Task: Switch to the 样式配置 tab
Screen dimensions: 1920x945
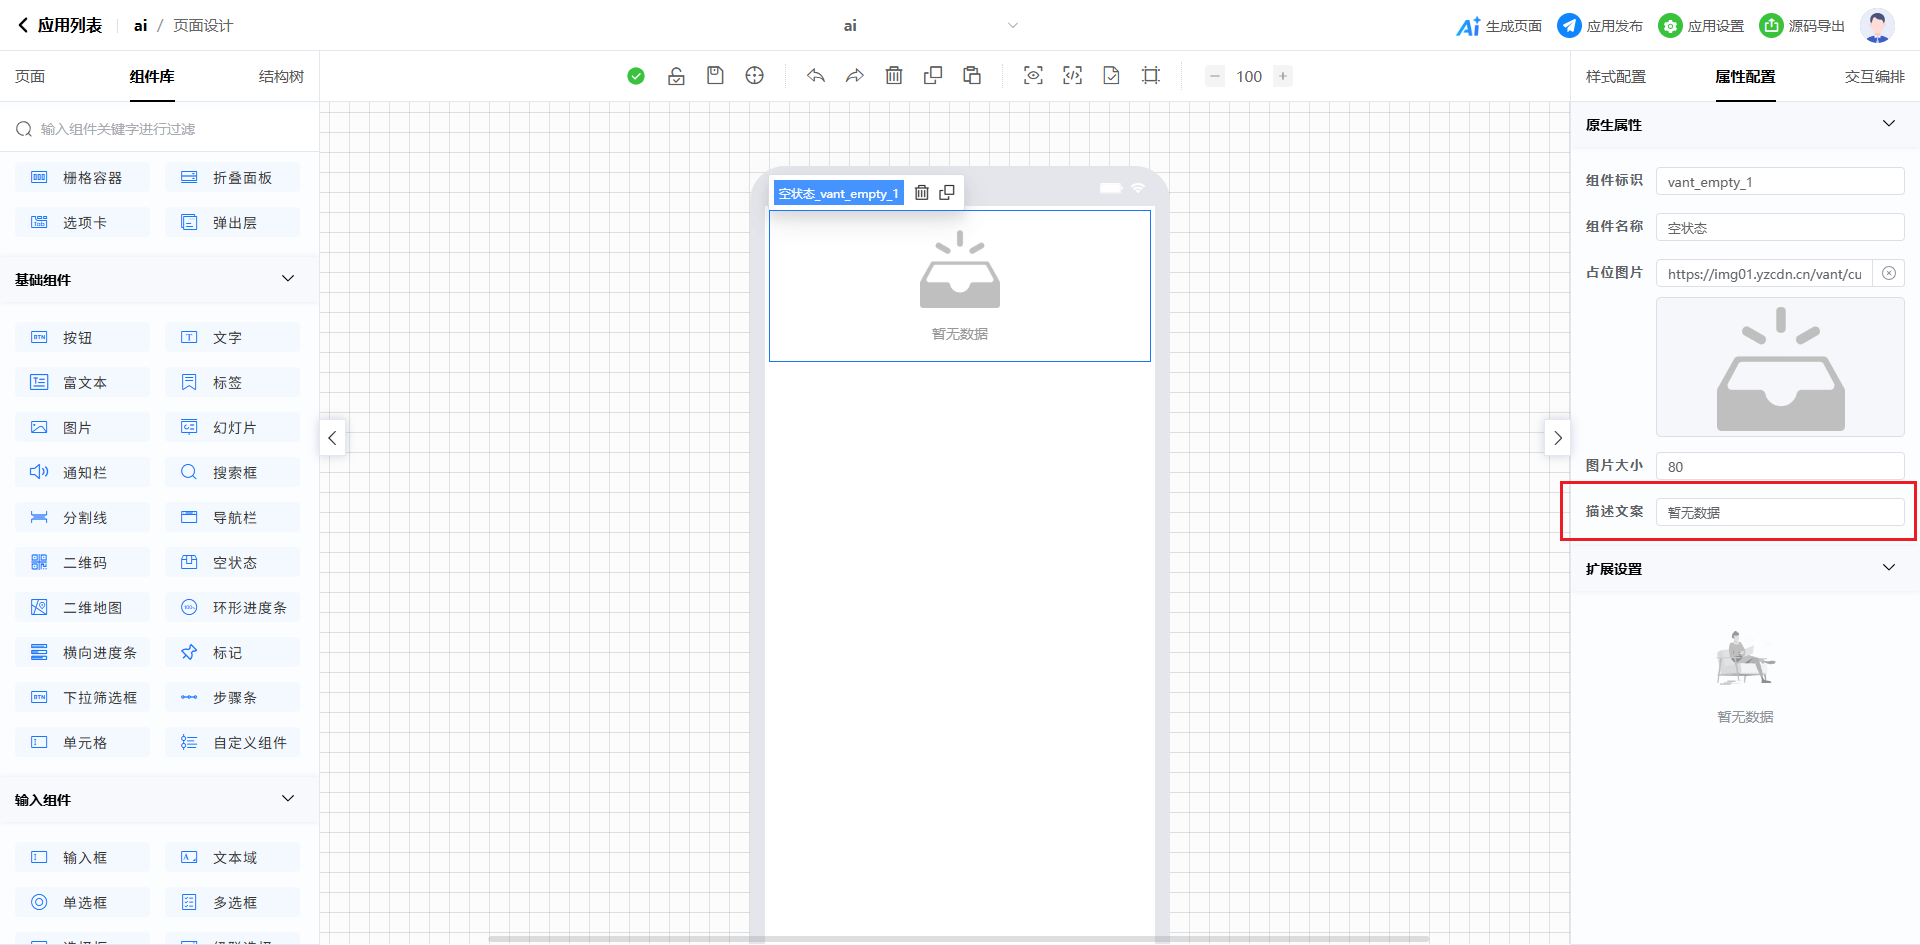Action: pyautogui.click(x=1615, y=77)
